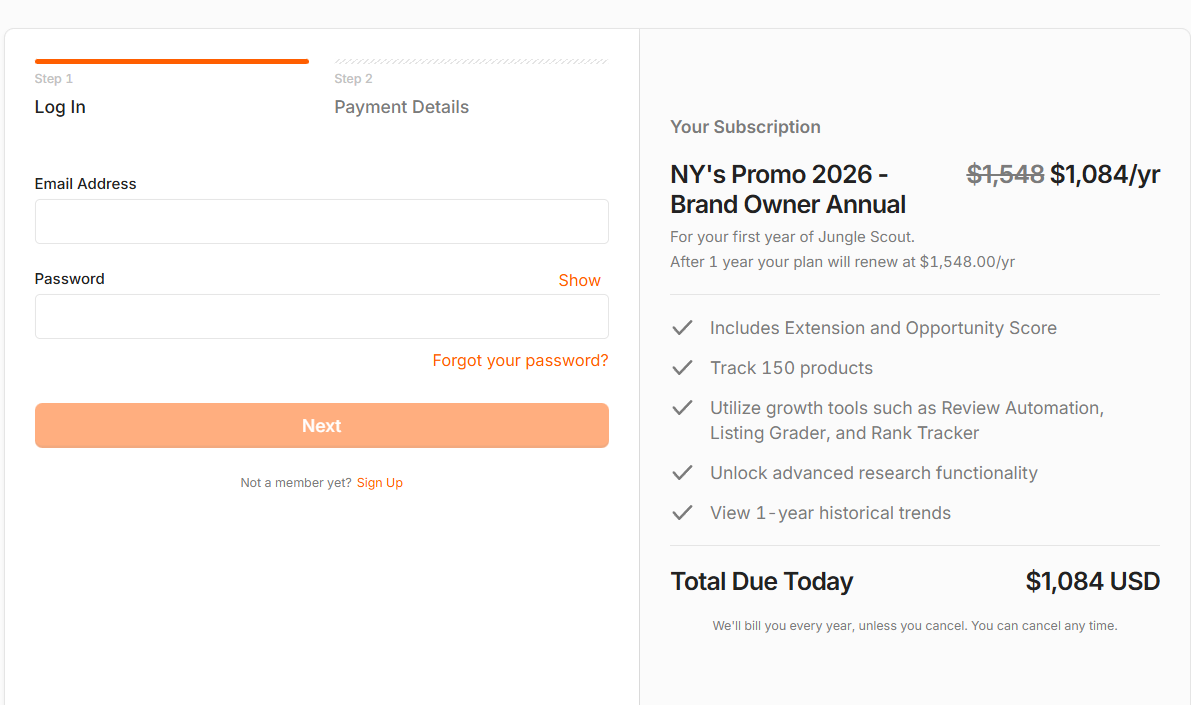Click checkmark next to Track 150 products
The width and height of the screenshot is (1191, 705).
(x=682, y=368)
